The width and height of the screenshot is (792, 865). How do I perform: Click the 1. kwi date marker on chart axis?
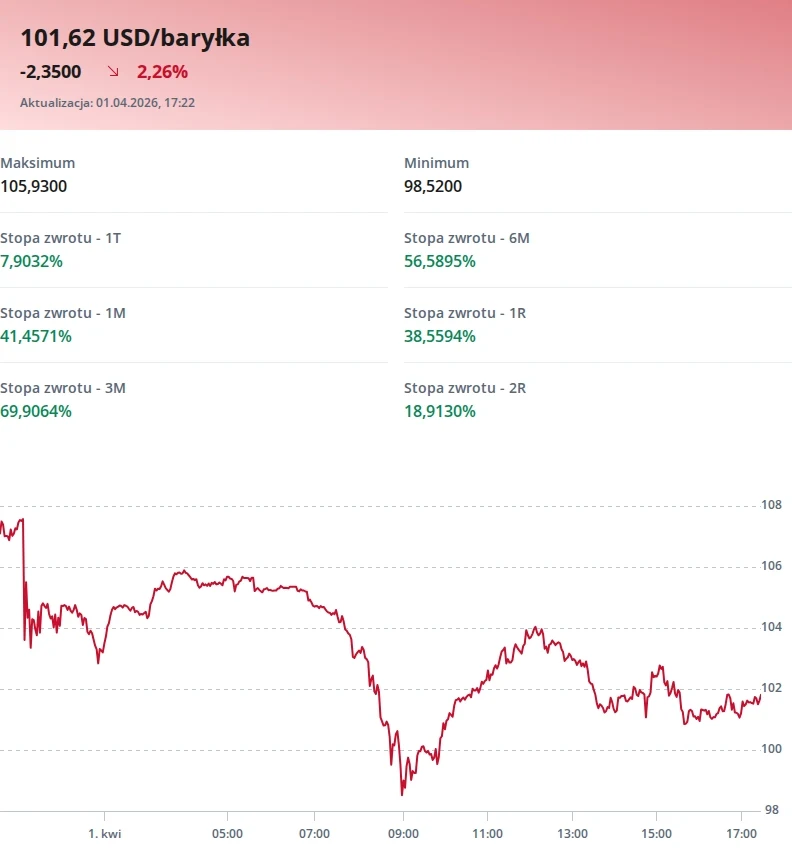click(x=105, y=834)
